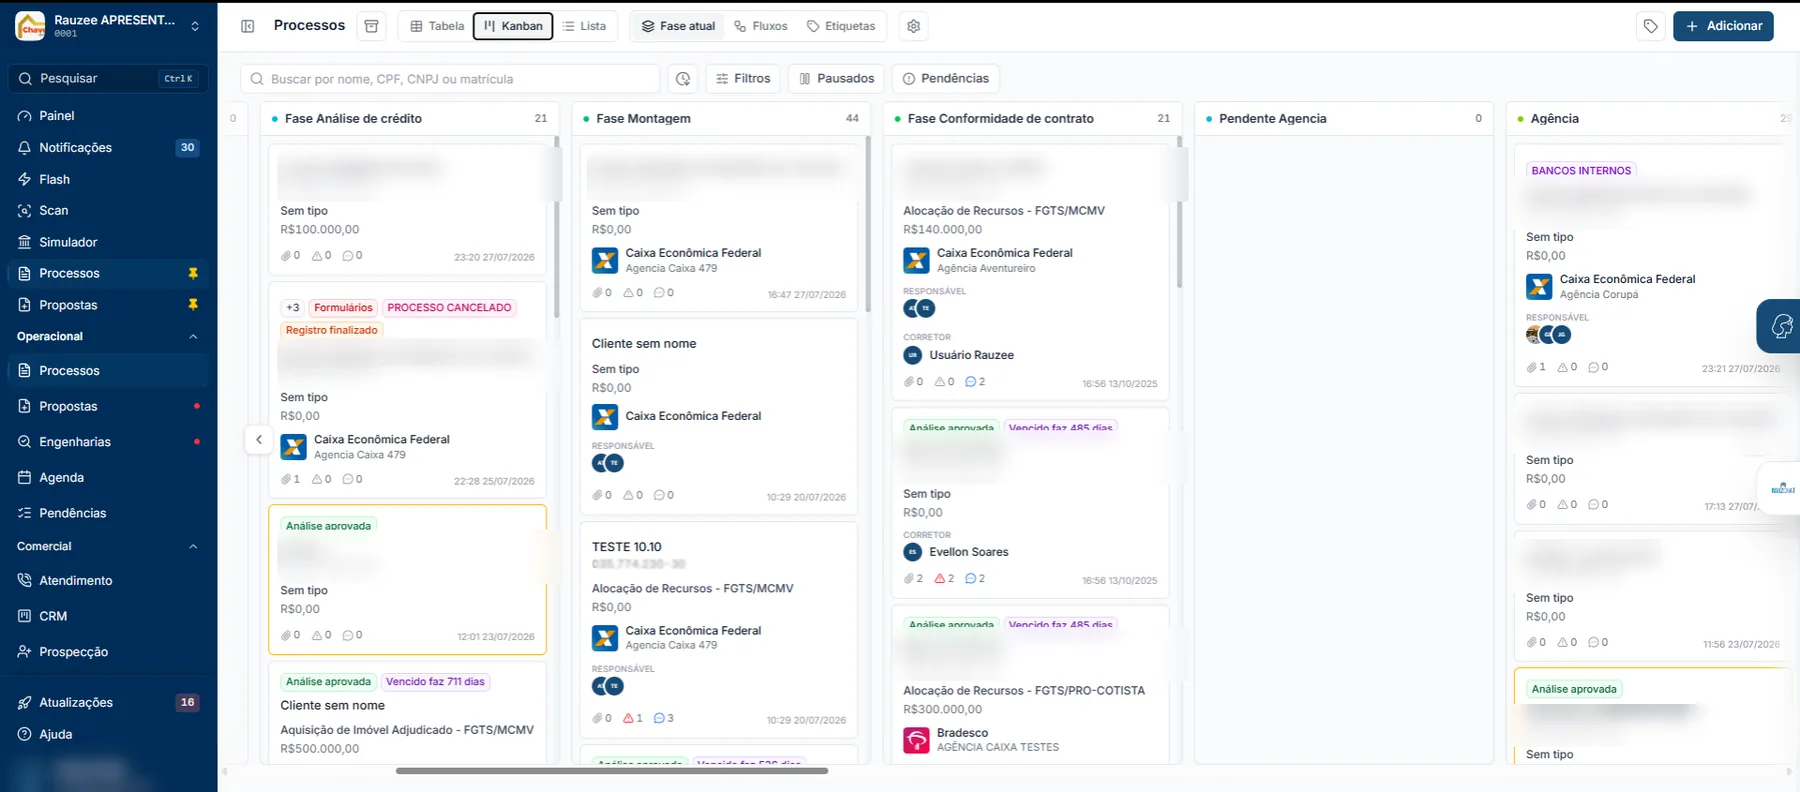This screenshot has width=1800, height=792.
Task: Open the archive icon next to Processos
Action: point(371,26)
